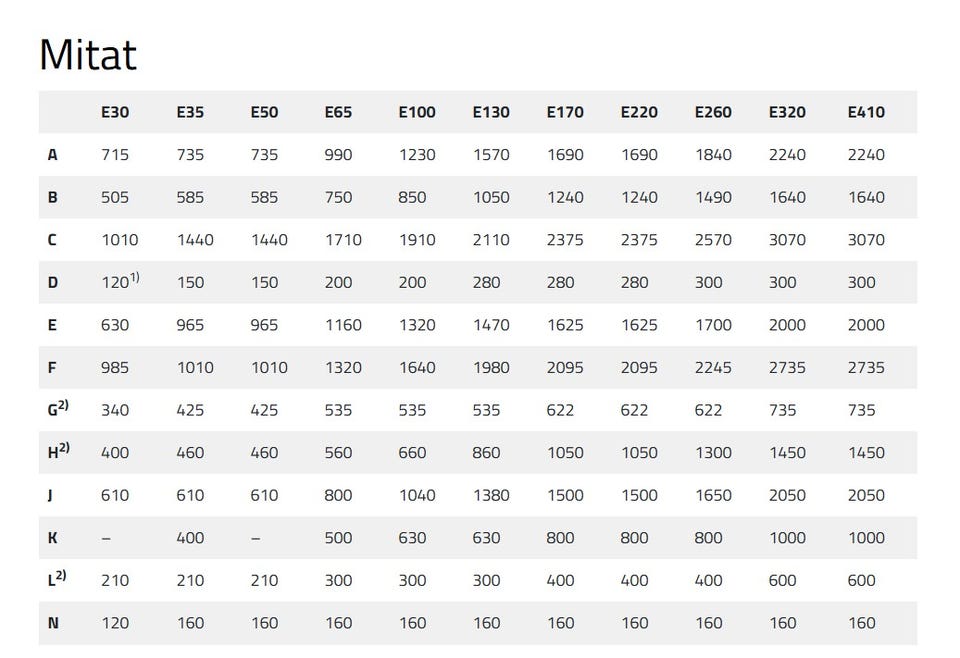Click the E30 column header
The image size is (960, 658).
tap(115, 112)
